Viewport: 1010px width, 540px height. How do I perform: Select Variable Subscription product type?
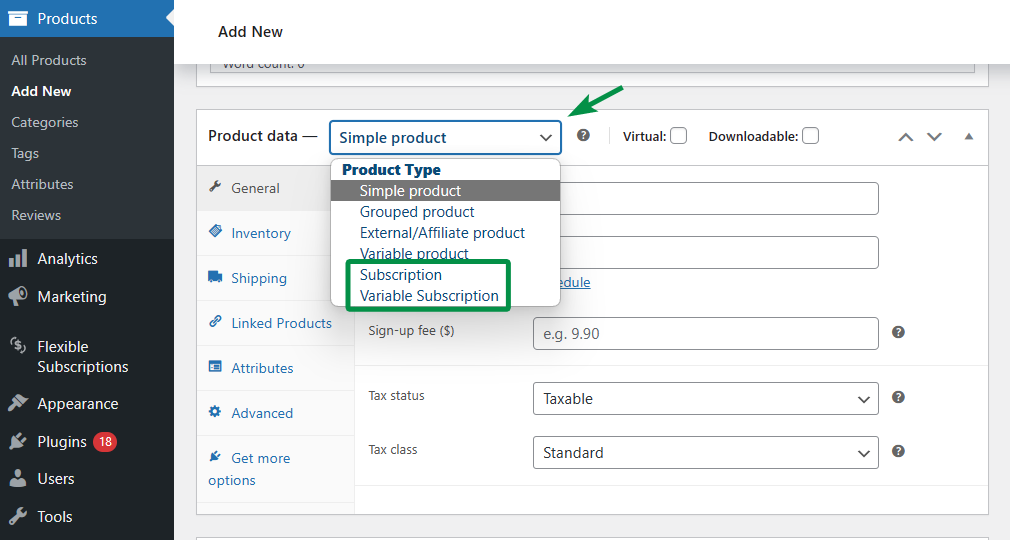(x=429, y=296)
